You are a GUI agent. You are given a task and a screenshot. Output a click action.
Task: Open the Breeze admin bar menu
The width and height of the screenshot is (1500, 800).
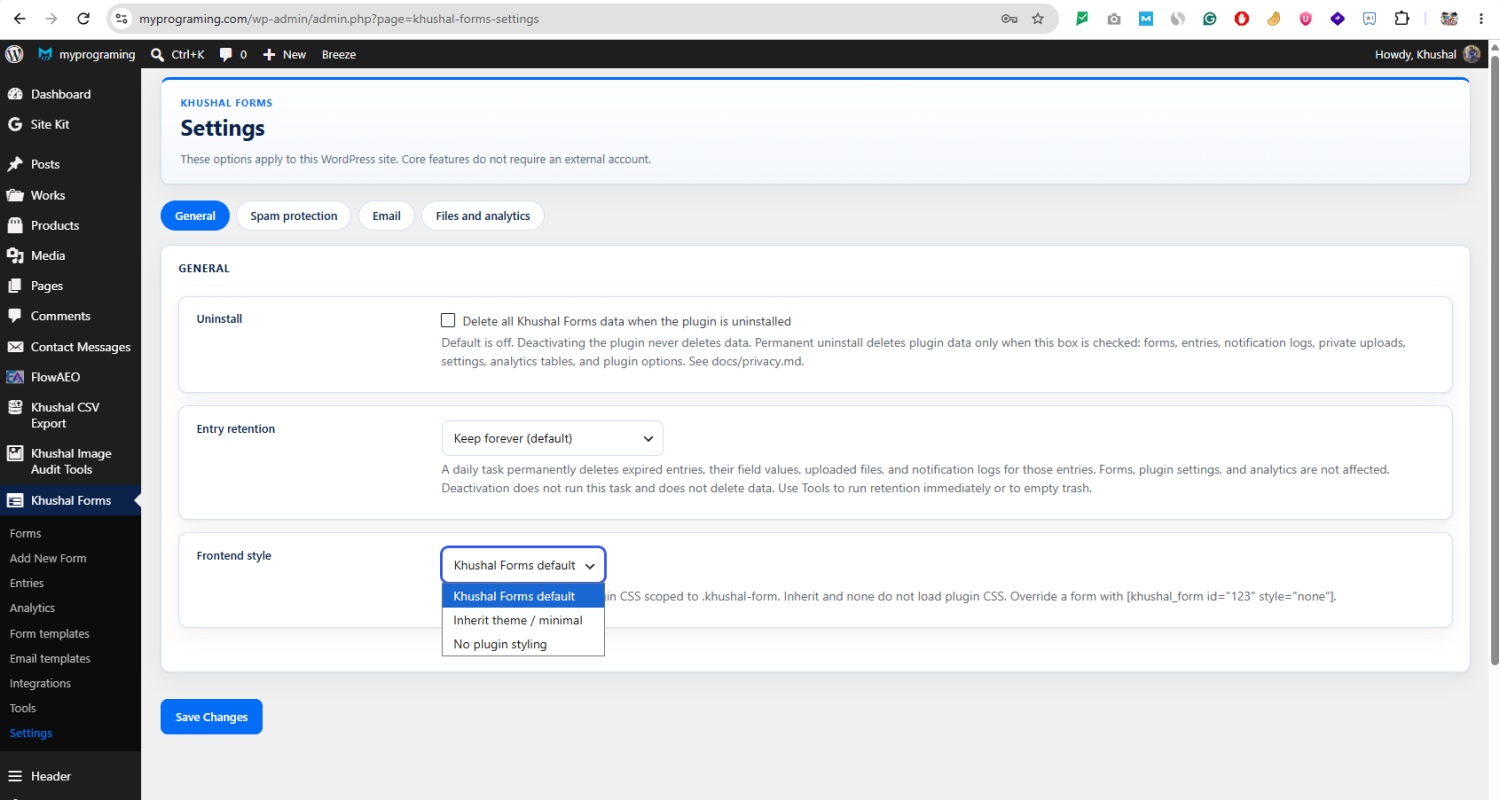click(x=339, y=54)
